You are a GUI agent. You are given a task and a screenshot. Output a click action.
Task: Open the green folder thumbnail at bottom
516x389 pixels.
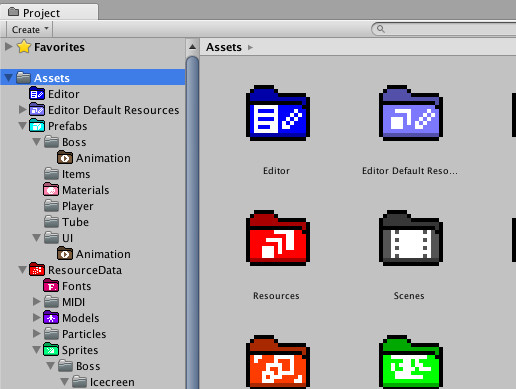point(411,362)
